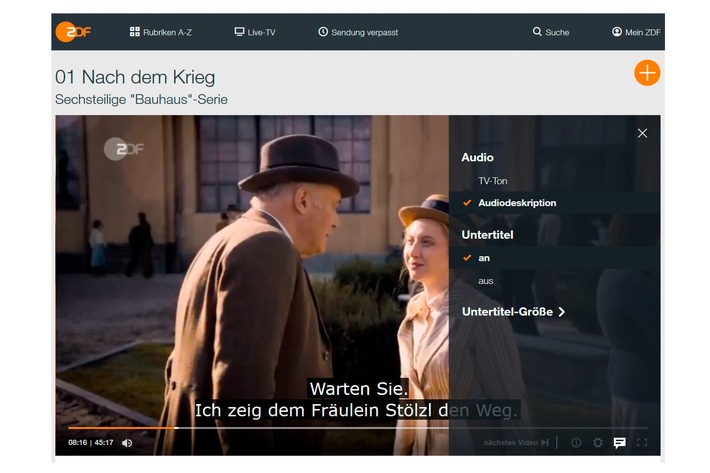Open Rubriken A-Z menu

pyautogui.click(x=161, y=32)
